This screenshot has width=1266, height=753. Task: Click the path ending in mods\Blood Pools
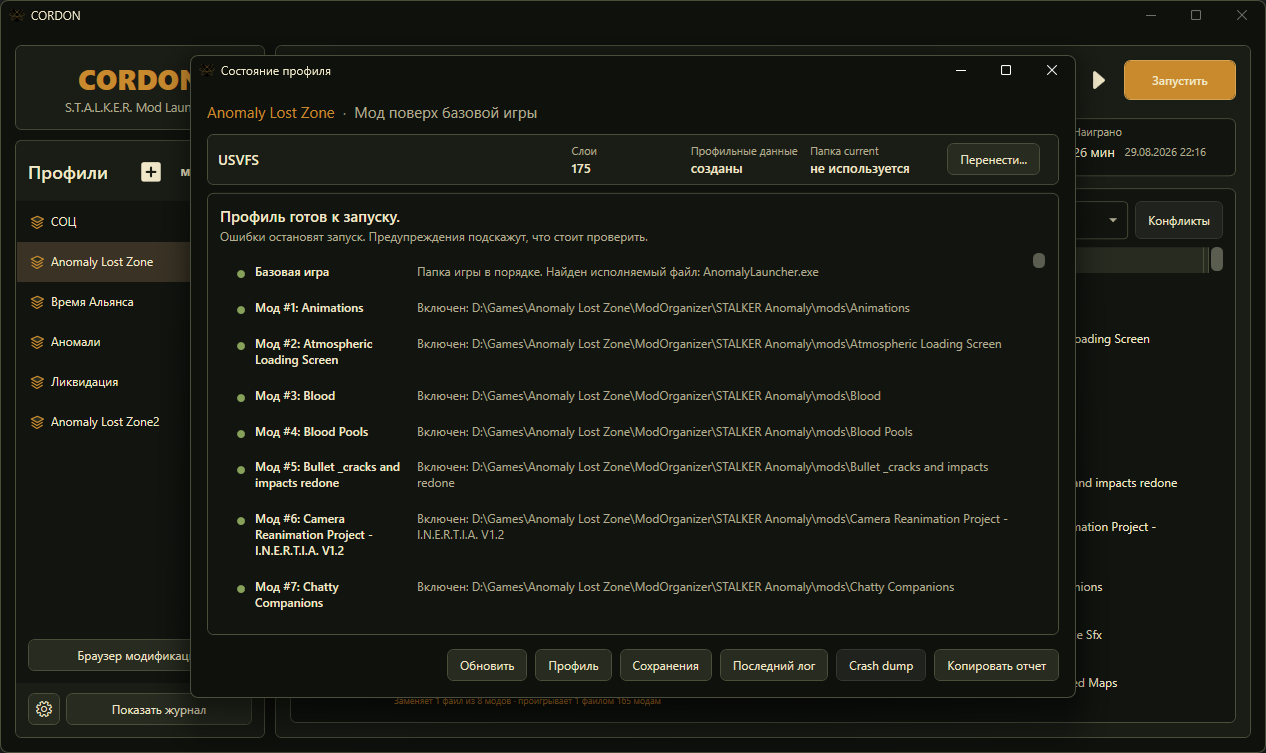[x=665, y=432]
